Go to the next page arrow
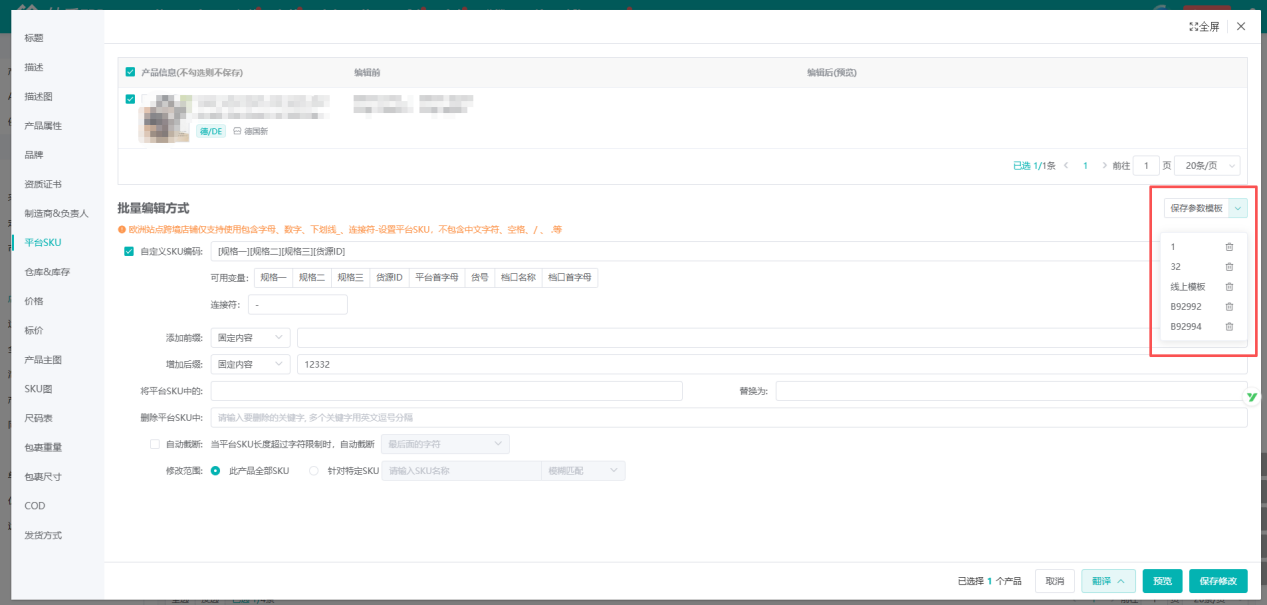This screenshot has height=605, width=1267. point(1104,165)
